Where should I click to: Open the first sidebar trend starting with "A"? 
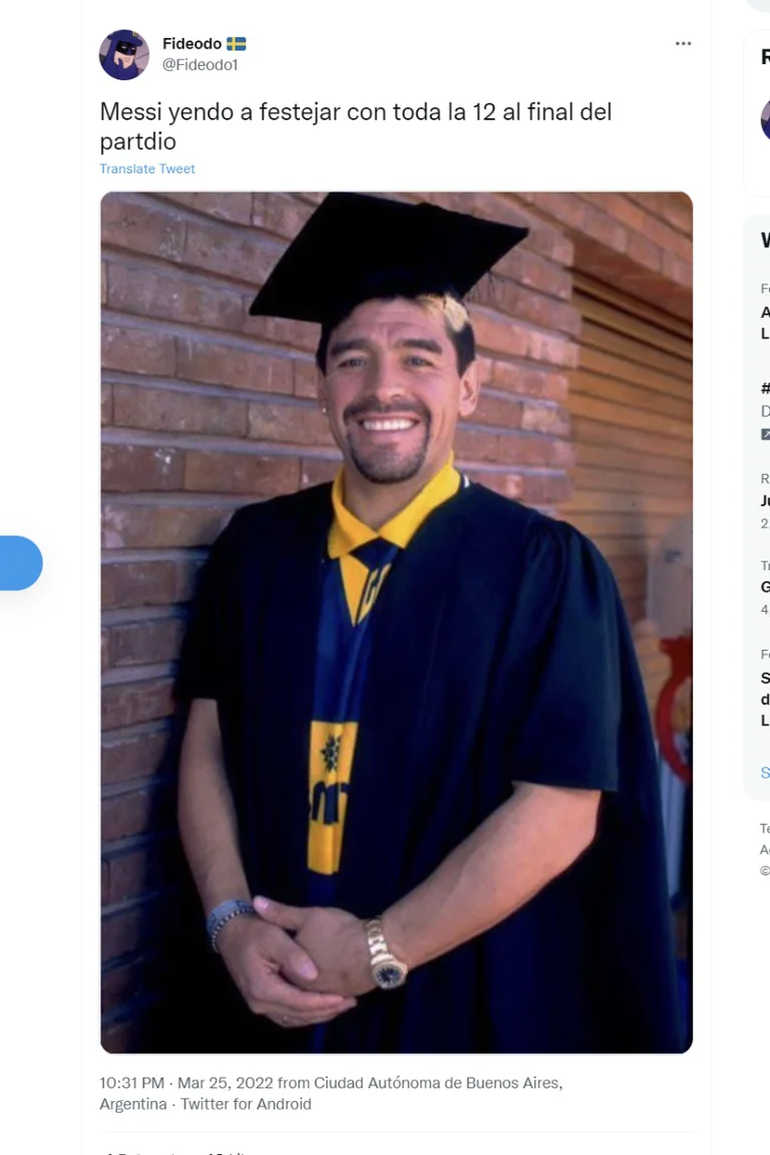765,312
